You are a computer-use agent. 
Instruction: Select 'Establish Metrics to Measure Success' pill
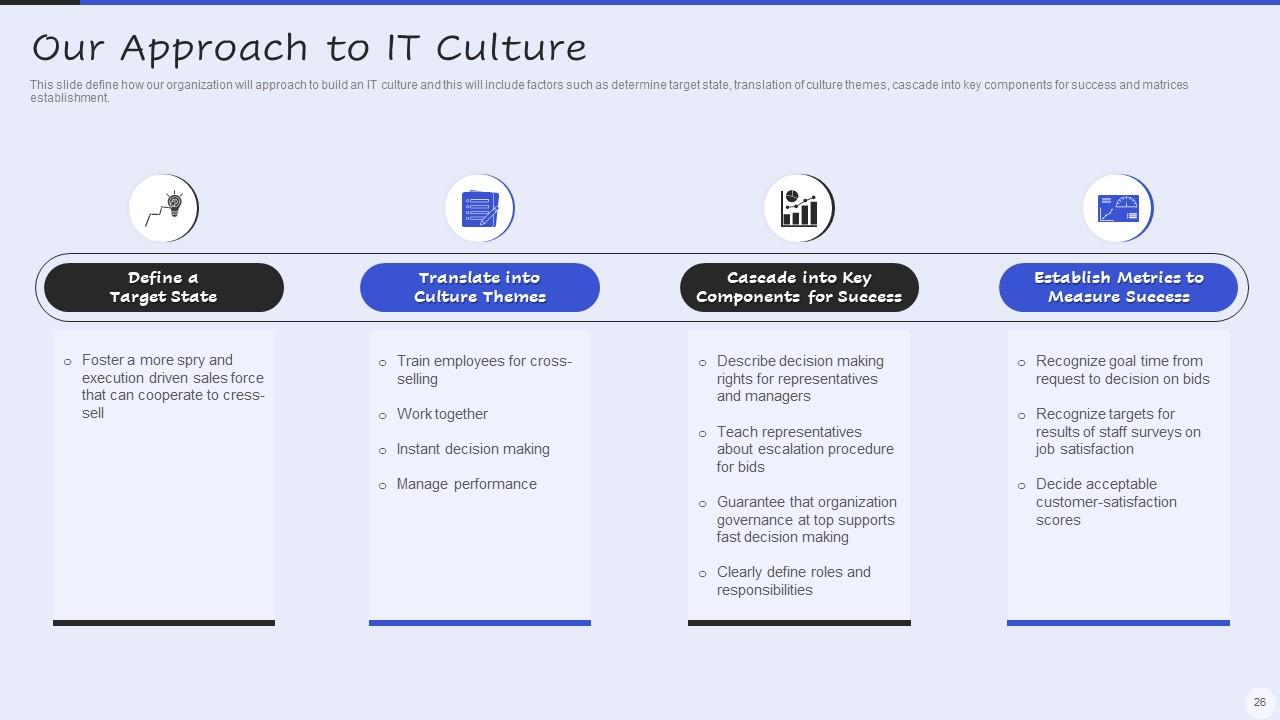(x=1118, y=287)
